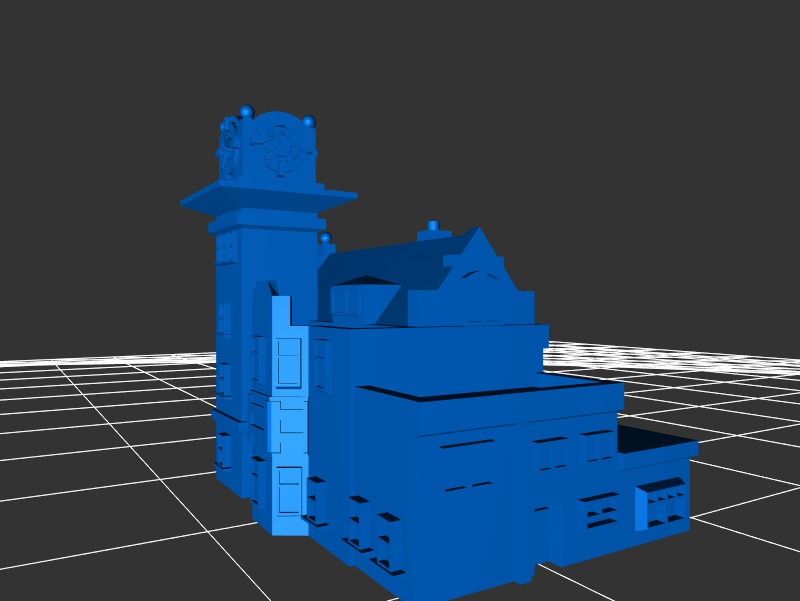
Task: Click the light-blue bay's lower window
Action: pyautogui.click(x=289, y=488)
